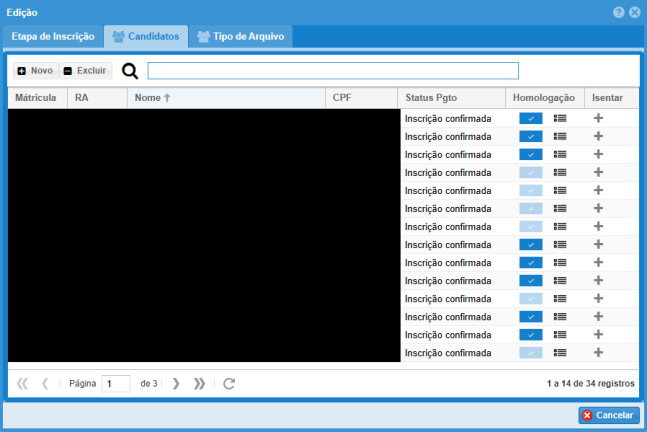
Task: Switch to the Etapa de Inscrição tab
Action: coord(53,37)
